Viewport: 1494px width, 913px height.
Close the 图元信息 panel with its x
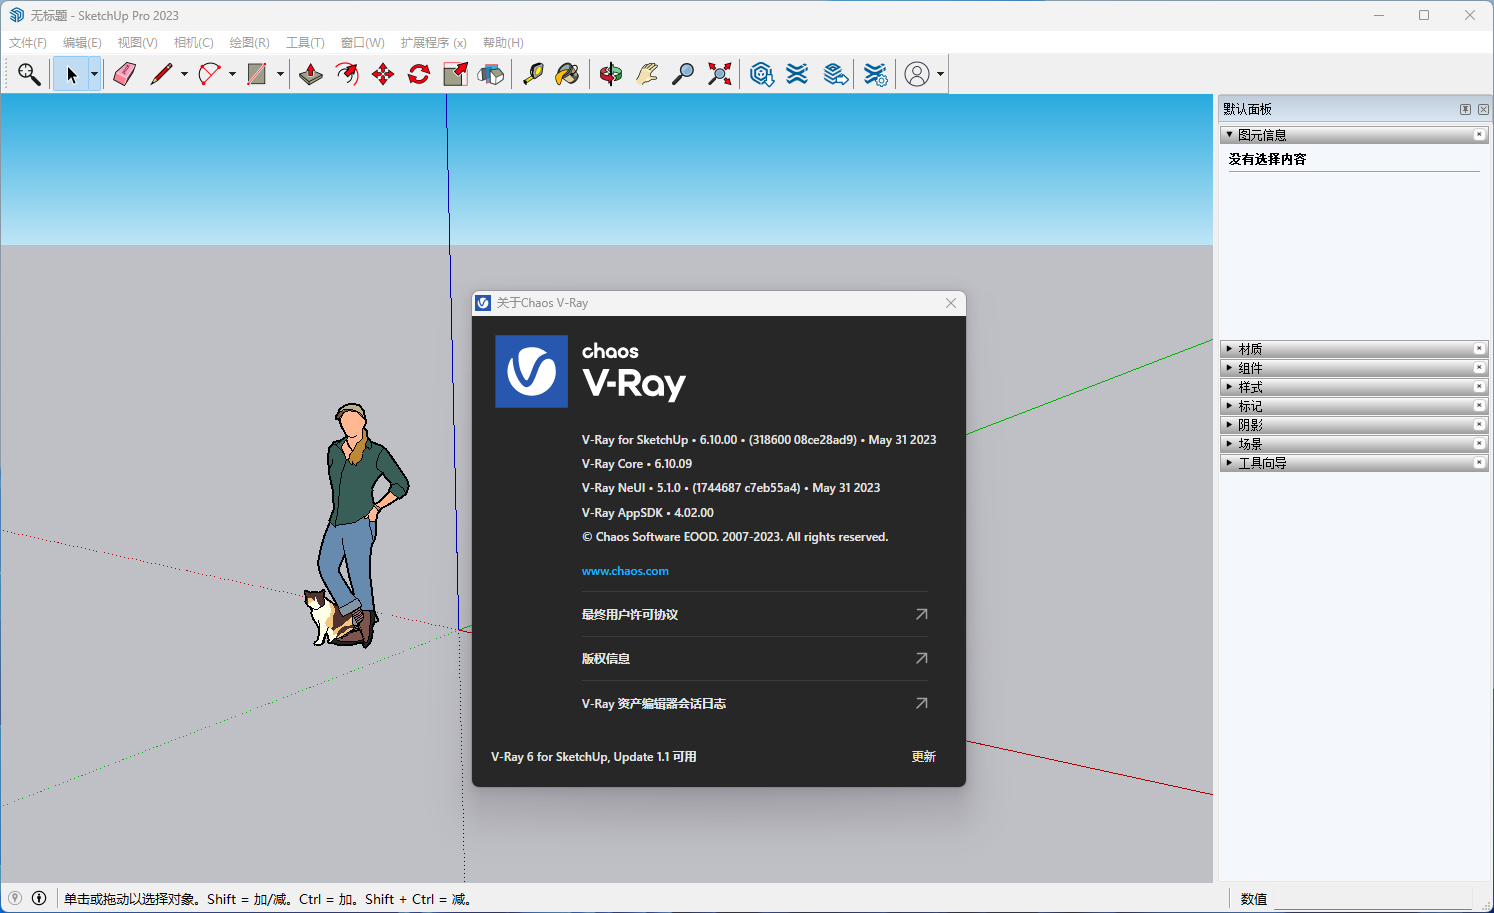(1479, 135)
